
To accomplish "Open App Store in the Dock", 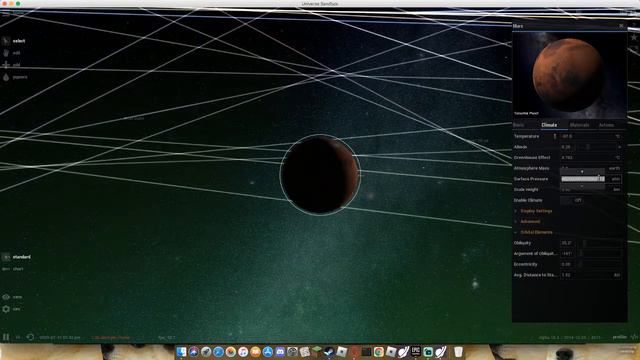I will 268,351.
